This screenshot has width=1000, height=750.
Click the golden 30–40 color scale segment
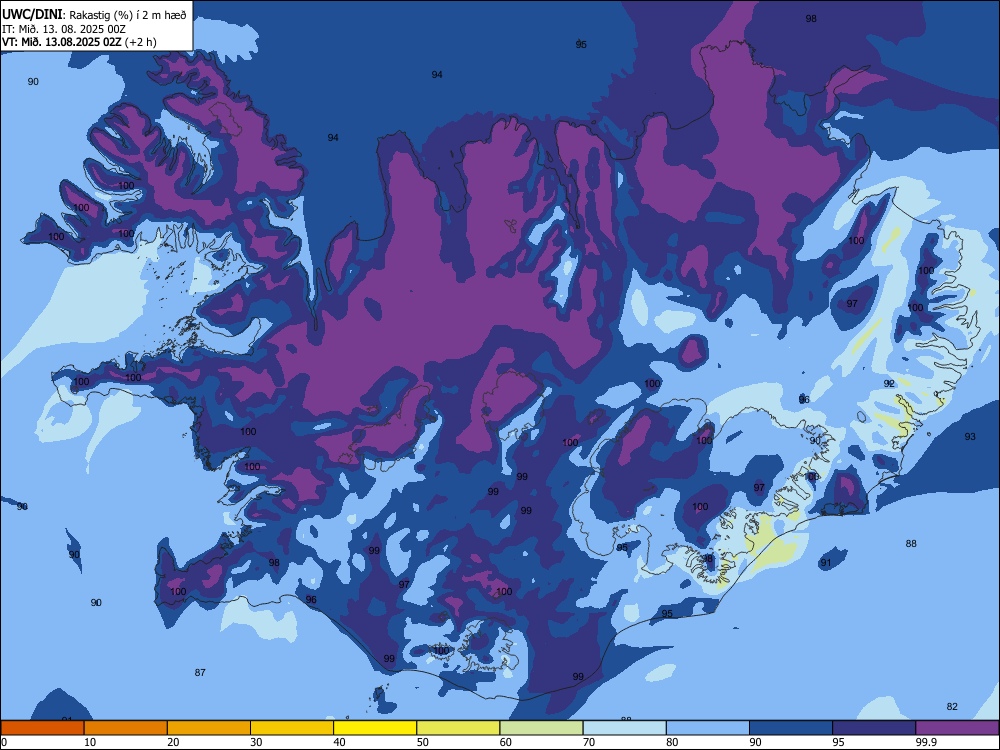(x=292, y=728)
